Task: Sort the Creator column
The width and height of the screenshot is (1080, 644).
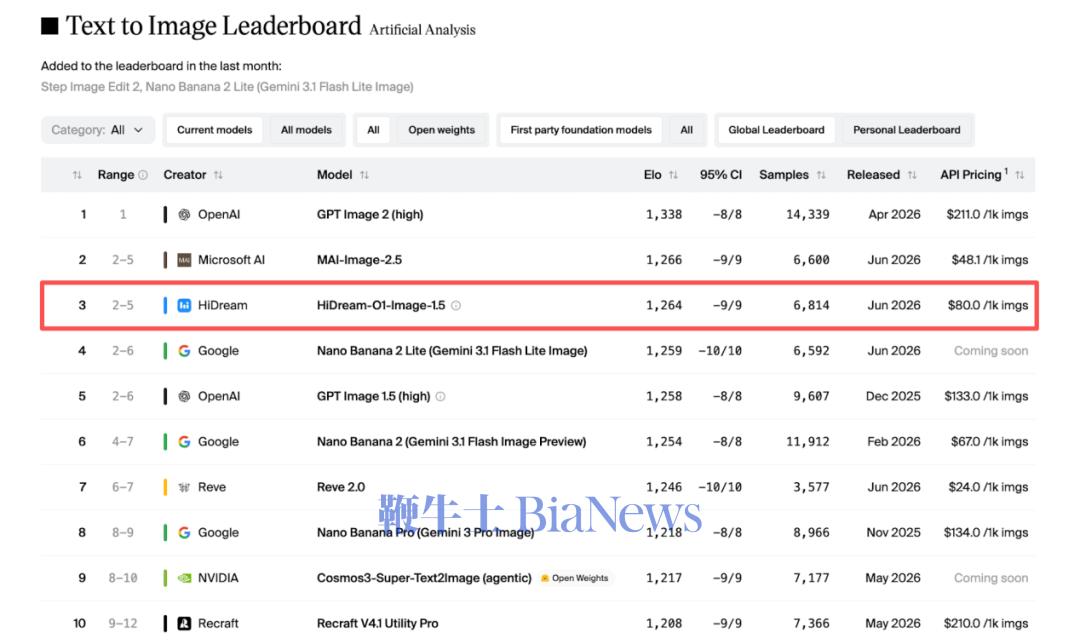Action: [218, 175]
